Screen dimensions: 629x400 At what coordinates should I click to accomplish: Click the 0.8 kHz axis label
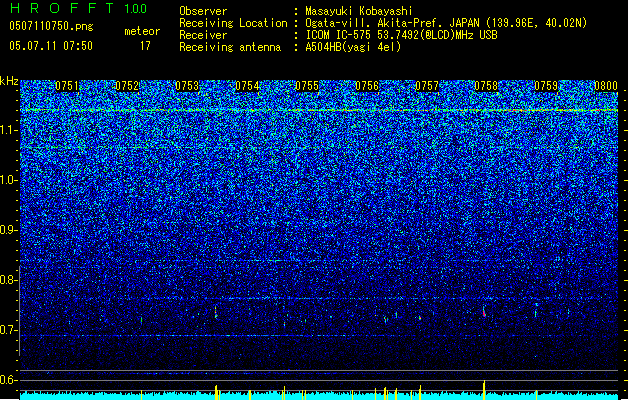pos(8,280)
